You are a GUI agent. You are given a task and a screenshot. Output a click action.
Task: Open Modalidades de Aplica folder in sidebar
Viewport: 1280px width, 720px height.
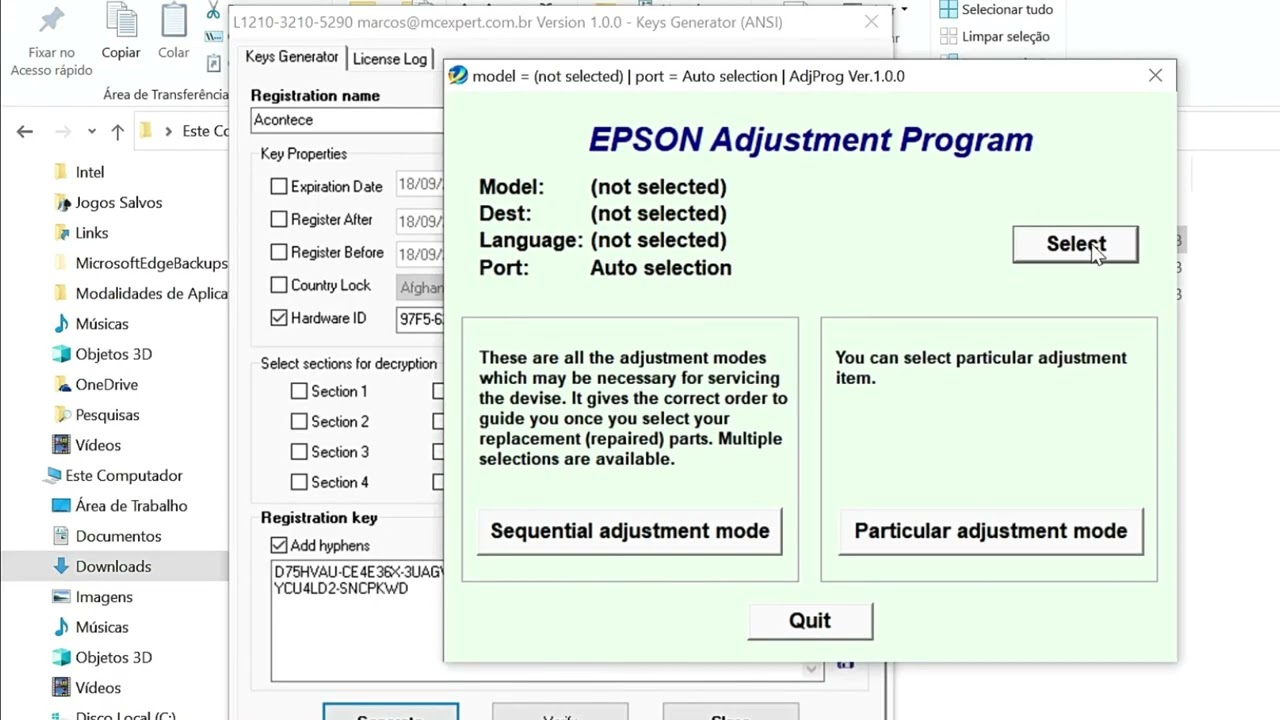pyautogui.click(x=152, y=293)
